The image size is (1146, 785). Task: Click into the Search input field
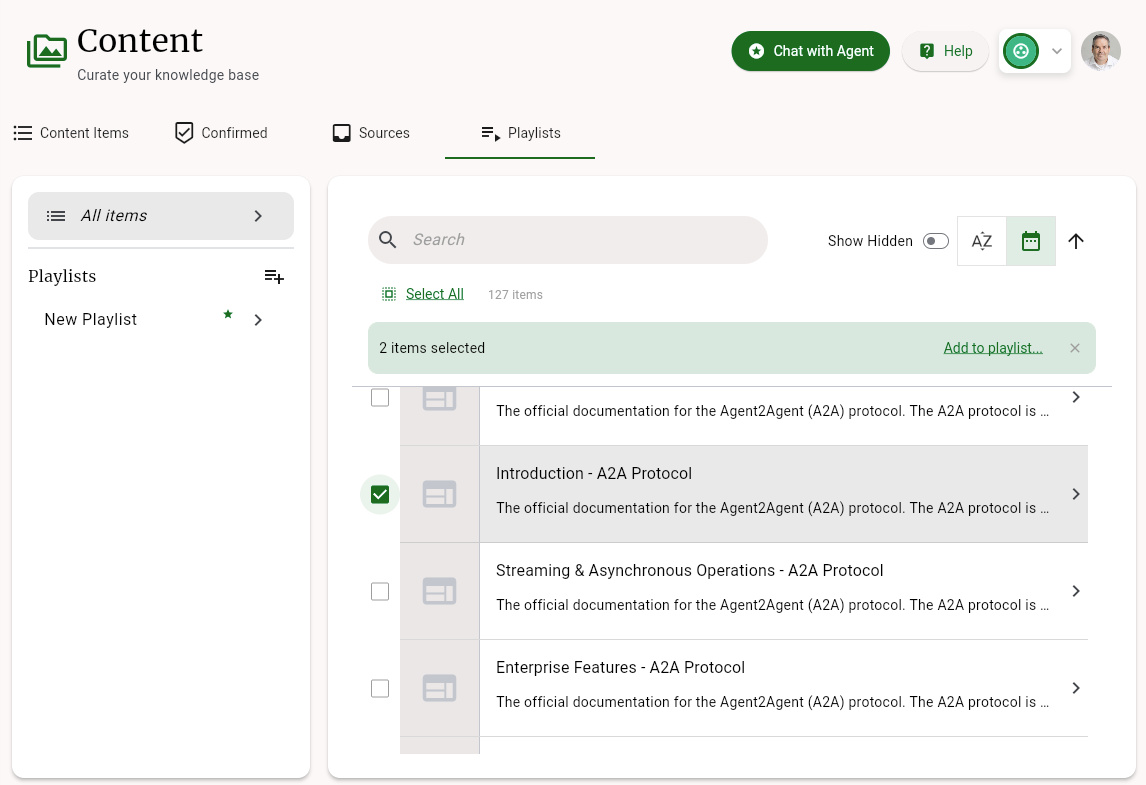(x=580, y=240)
